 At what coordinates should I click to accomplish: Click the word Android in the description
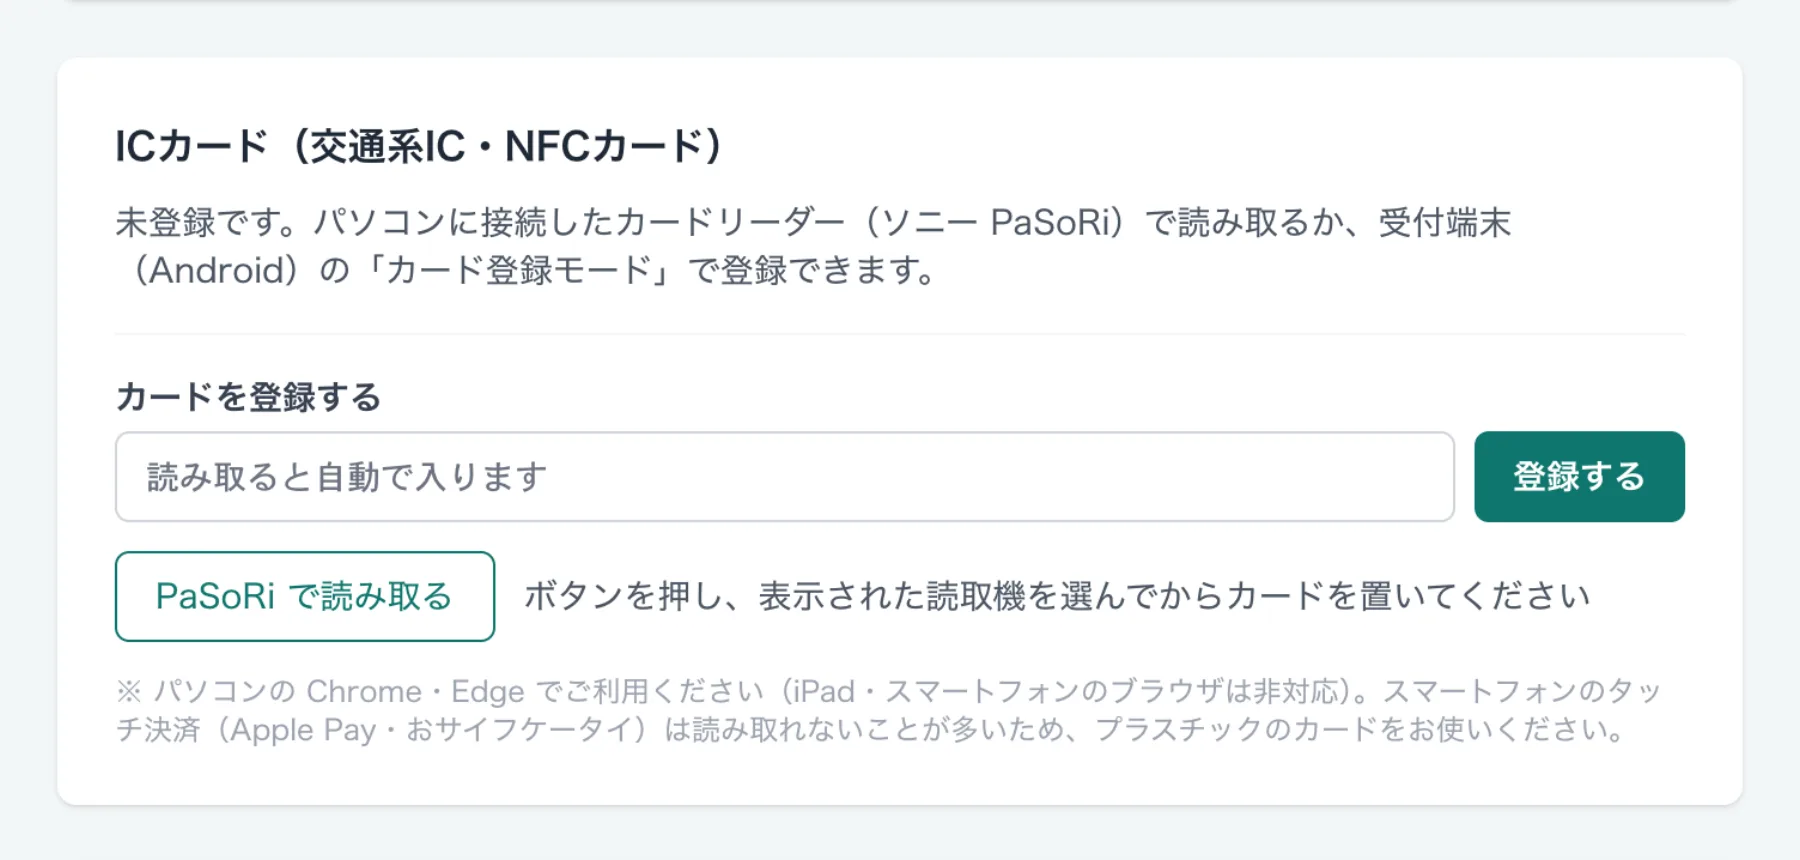217,270
